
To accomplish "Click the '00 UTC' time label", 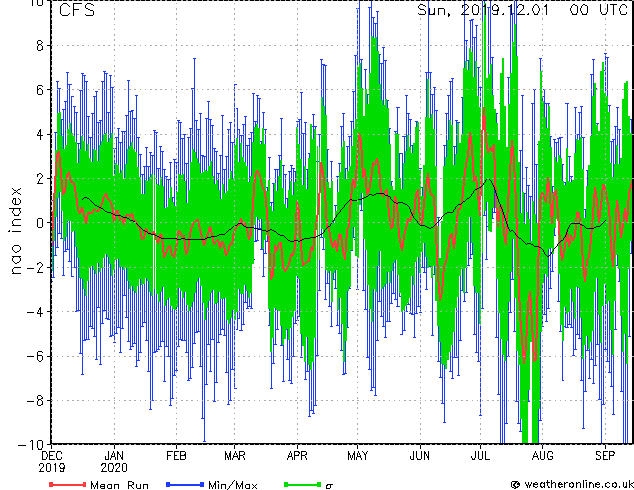I will (599, 10).
